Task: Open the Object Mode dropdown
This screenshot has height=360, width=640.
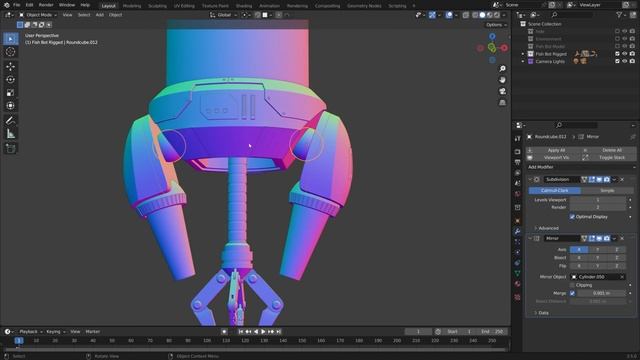Action: (x=38, y=15)
